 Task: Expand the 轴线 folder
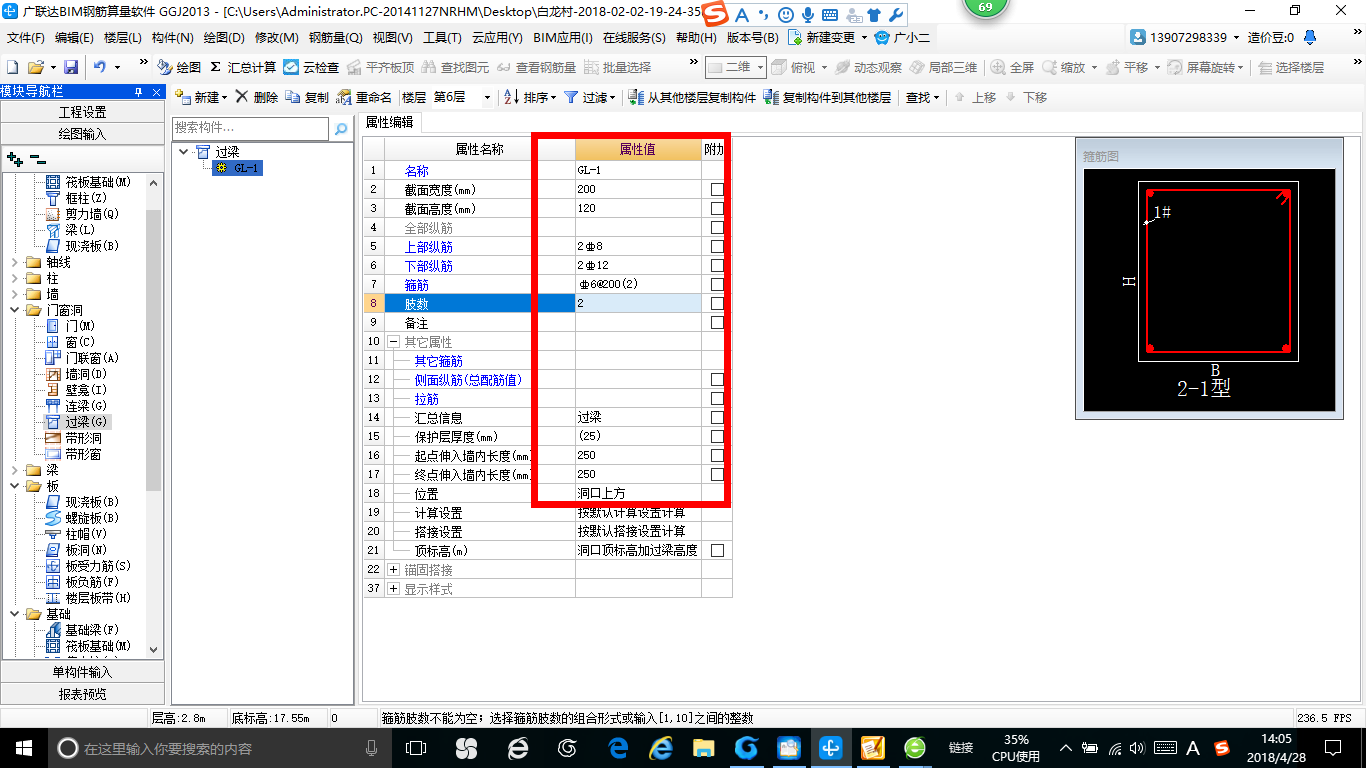14,262
